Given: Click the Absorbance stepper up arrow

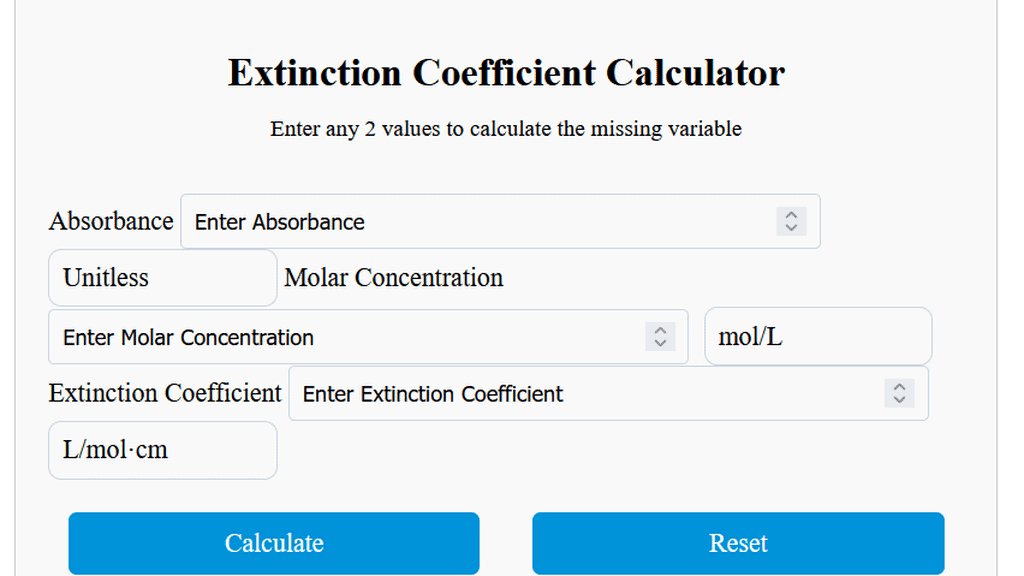Looking at the screenshot, I should click(791, 216).
